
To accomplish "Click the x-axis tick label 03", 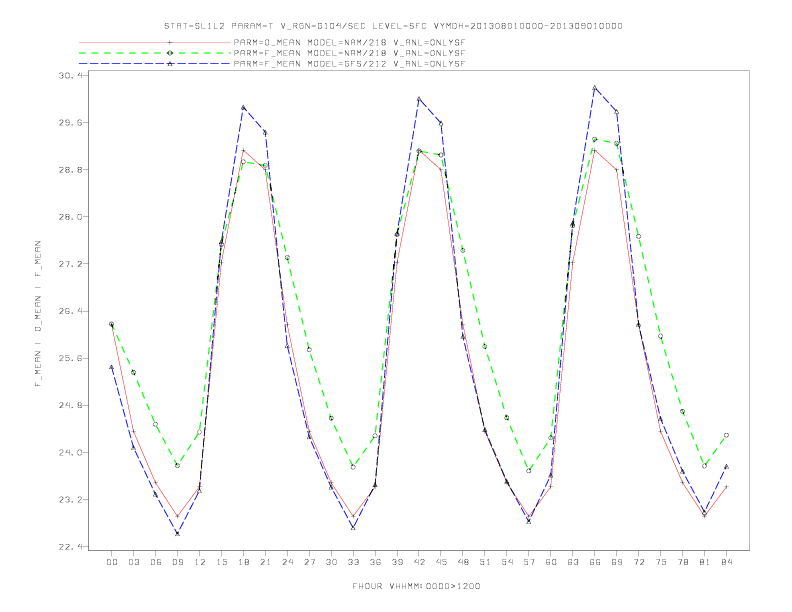I will pyautogui.click(x=133, y=562).
